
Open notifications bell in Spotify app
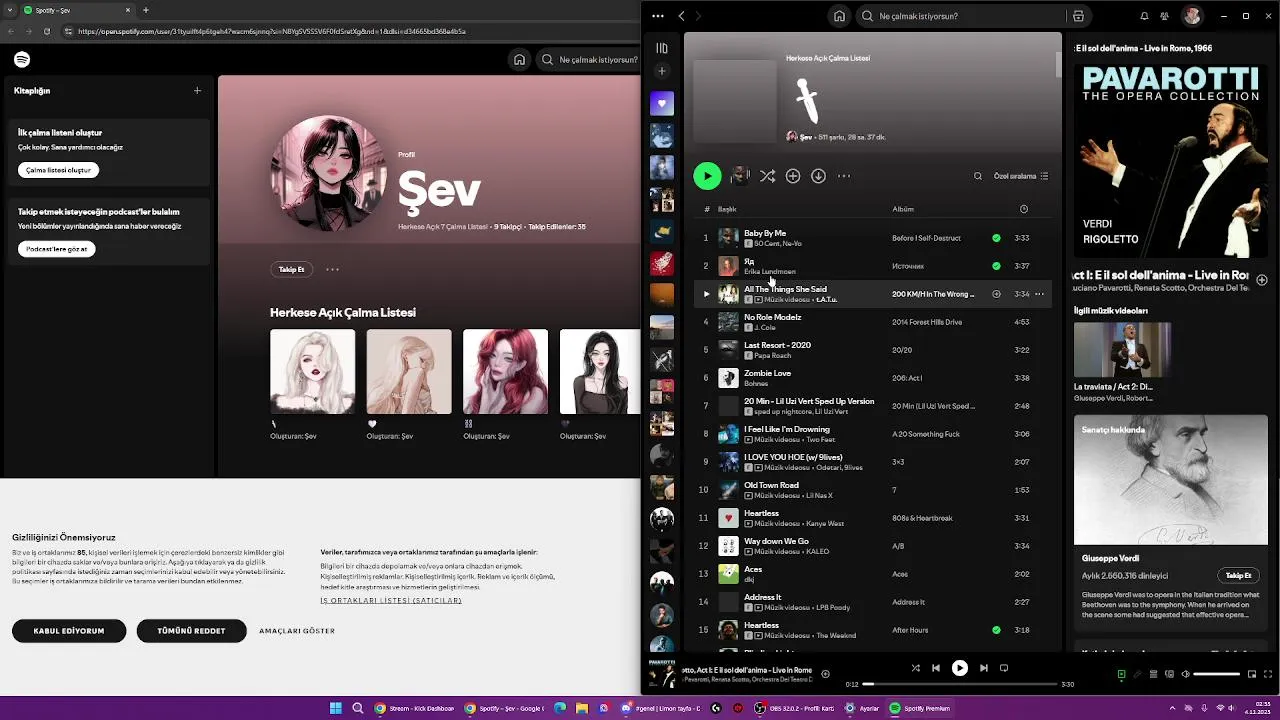click(1144, 16)
